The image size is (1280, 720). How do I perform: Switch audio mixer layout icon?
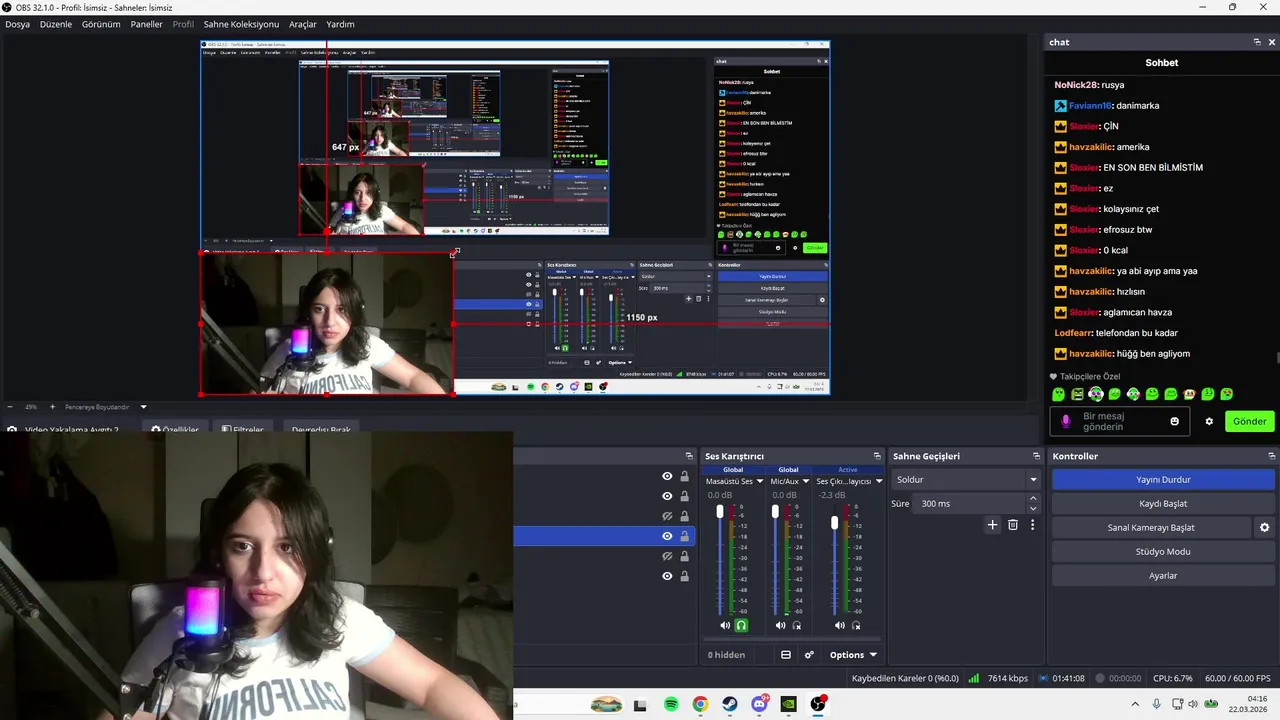(786, 655)
